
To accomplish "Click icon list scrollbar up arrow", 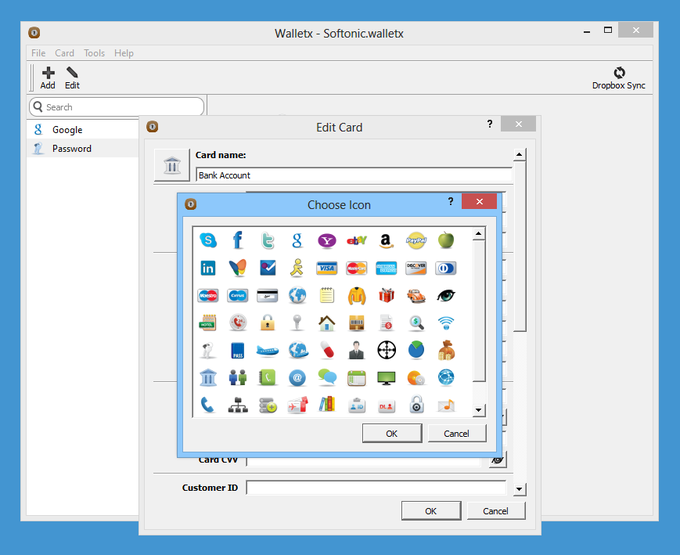I will coord(478,234).
